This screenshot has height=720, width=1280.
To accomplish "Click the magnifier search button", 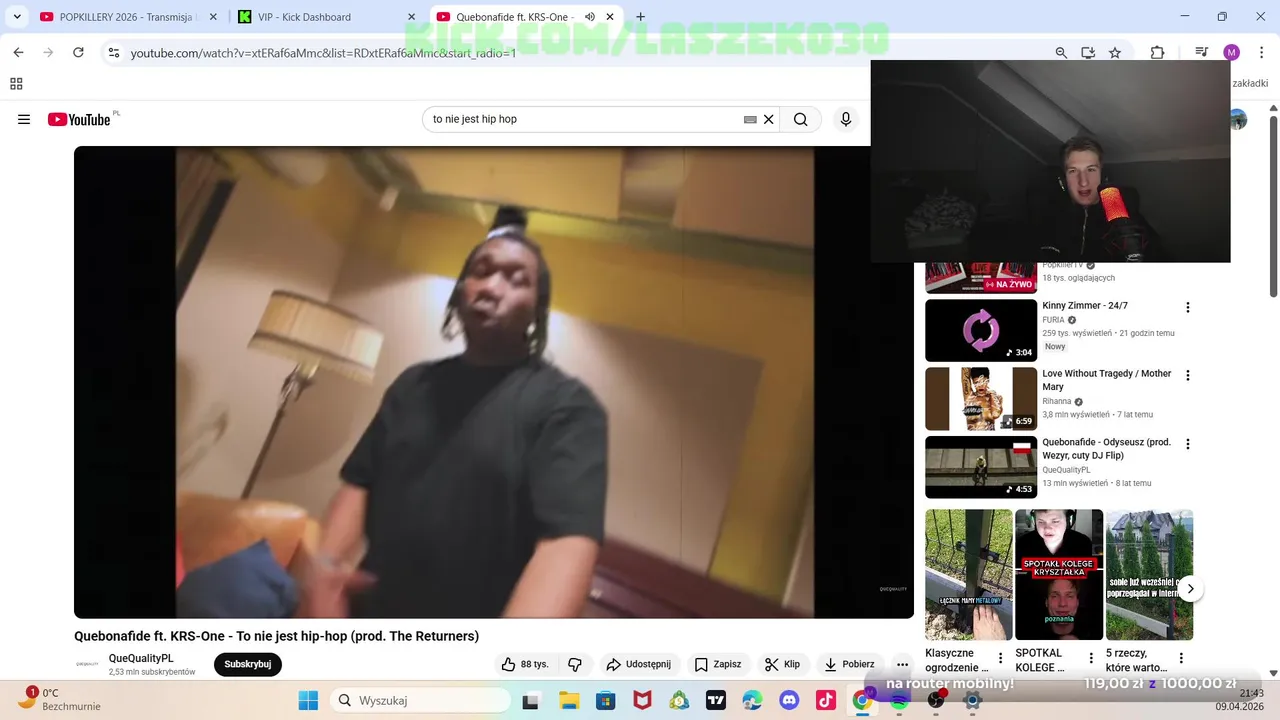I will coord(801,119).
